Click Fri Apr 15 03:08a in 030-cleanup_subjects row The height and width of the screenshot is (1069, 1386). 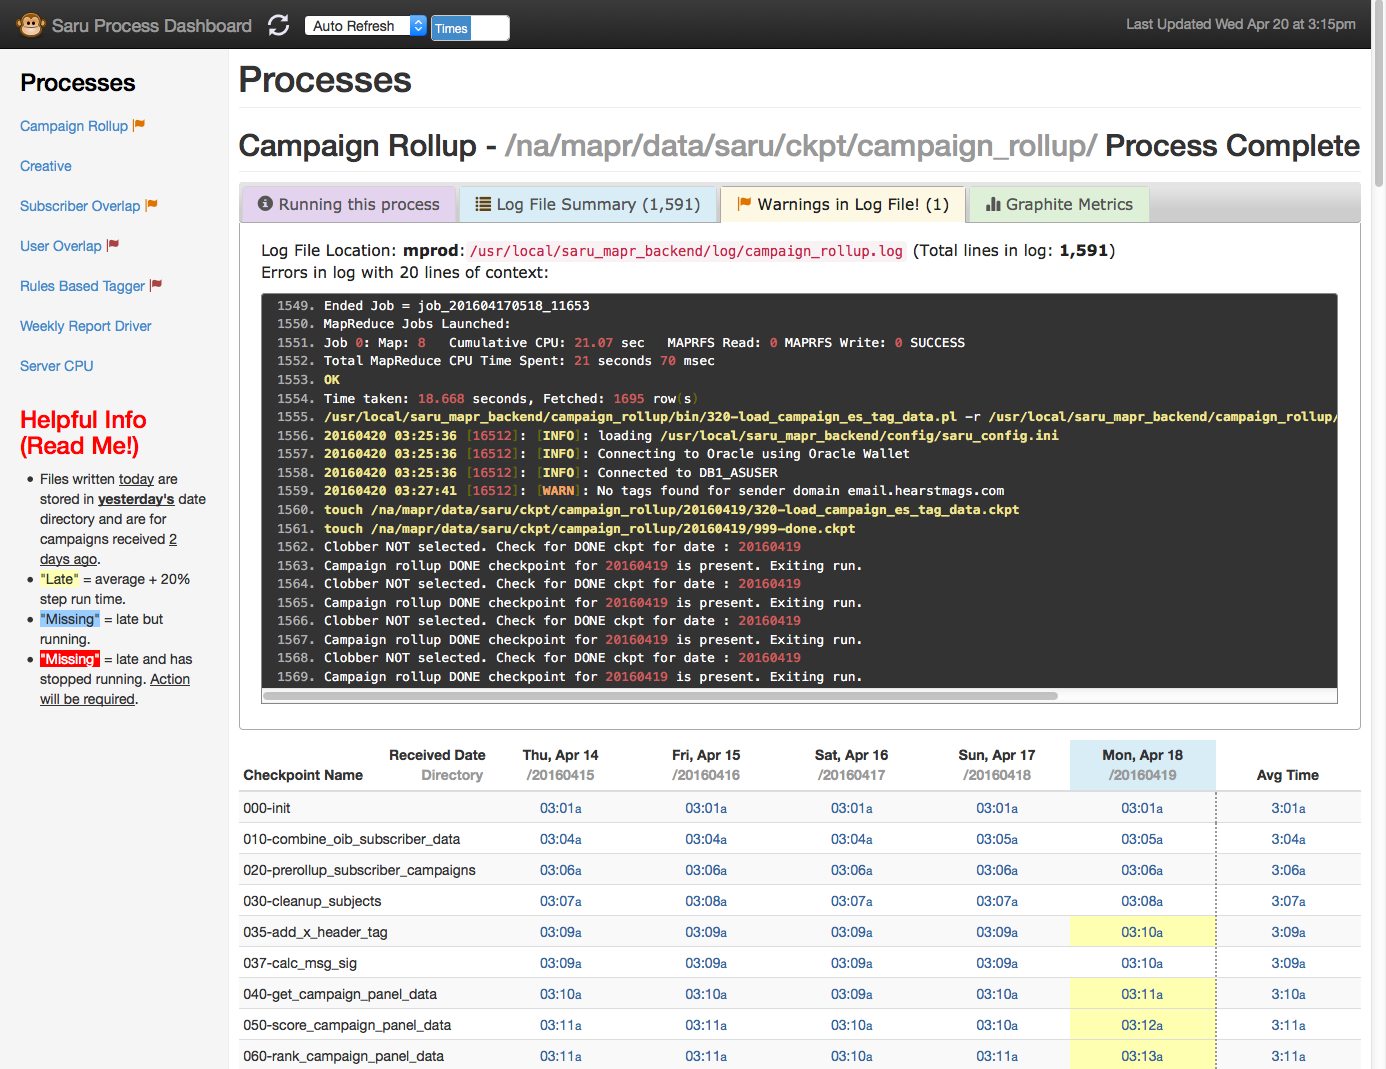[x=706, y=901]
